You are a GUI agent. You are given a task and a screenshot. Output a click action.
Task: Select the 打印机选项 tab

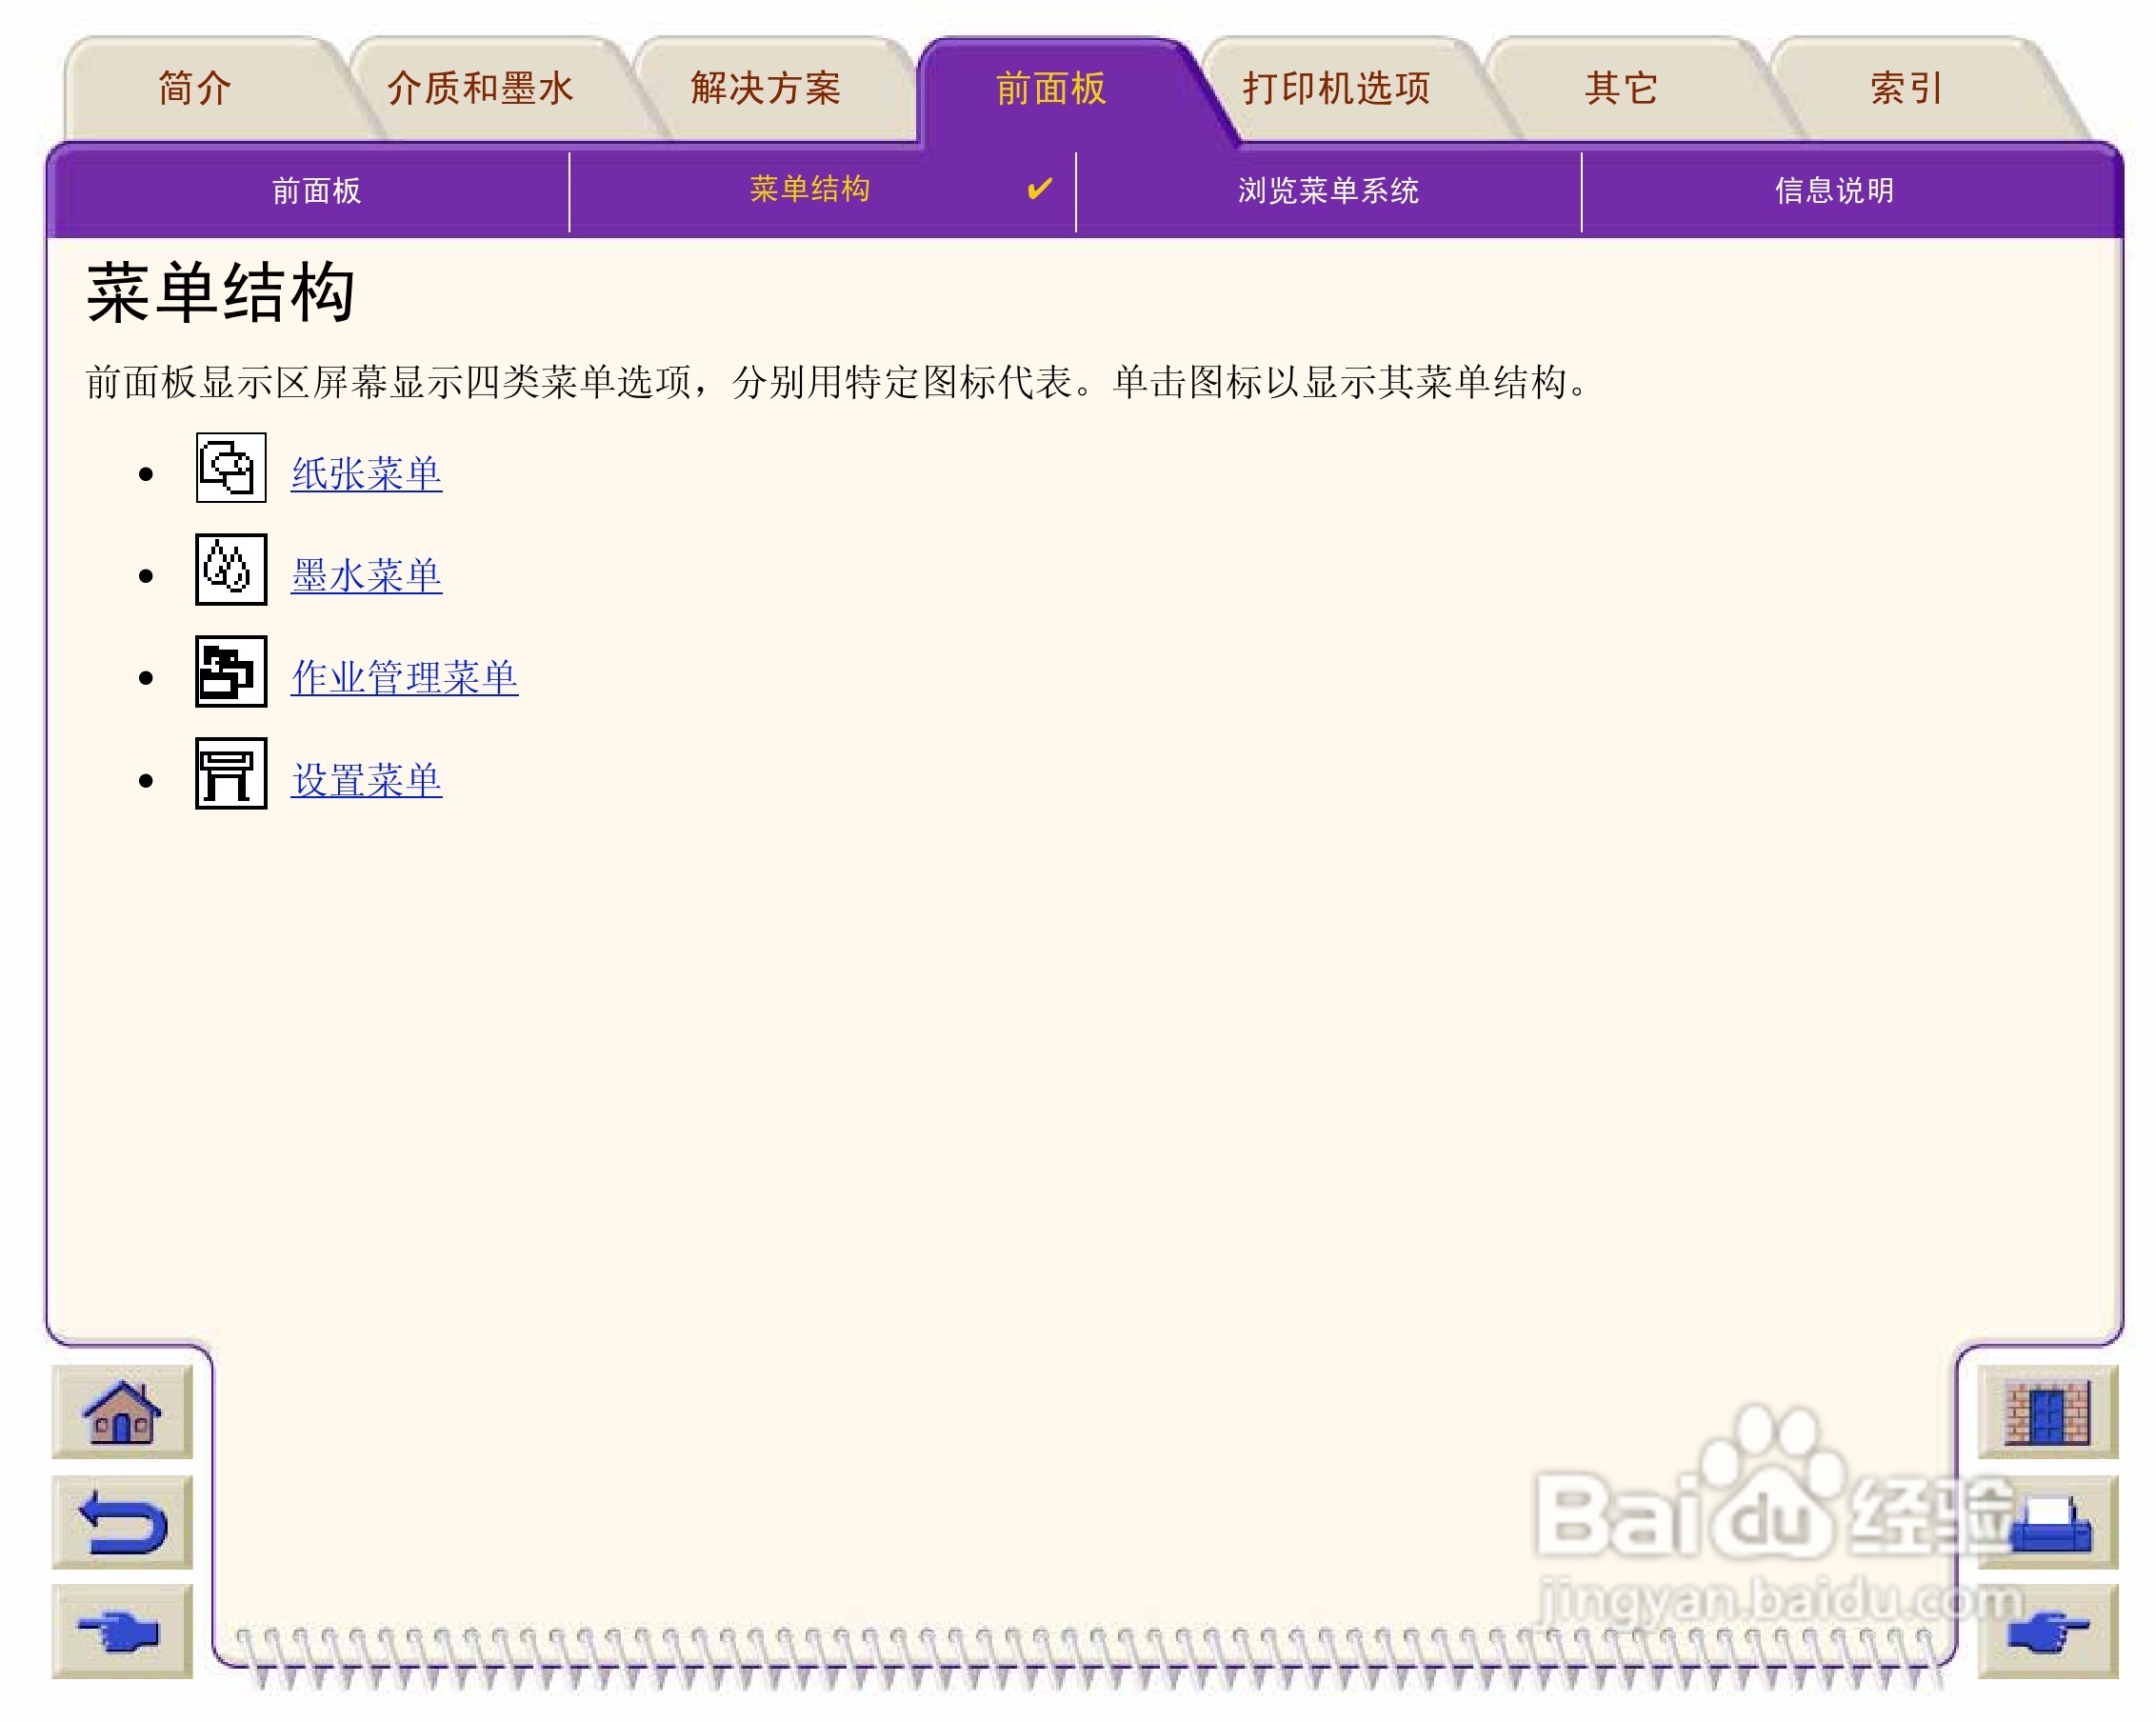[x=1336, y=88]
